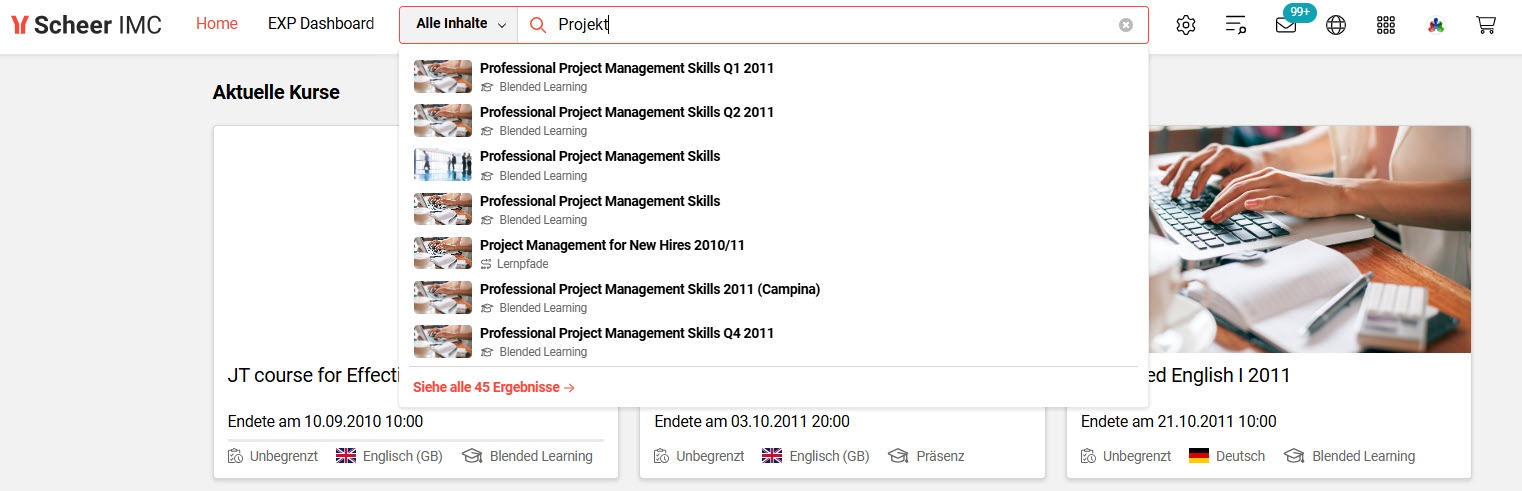Clear the search field with X icon

(1126, 25)
